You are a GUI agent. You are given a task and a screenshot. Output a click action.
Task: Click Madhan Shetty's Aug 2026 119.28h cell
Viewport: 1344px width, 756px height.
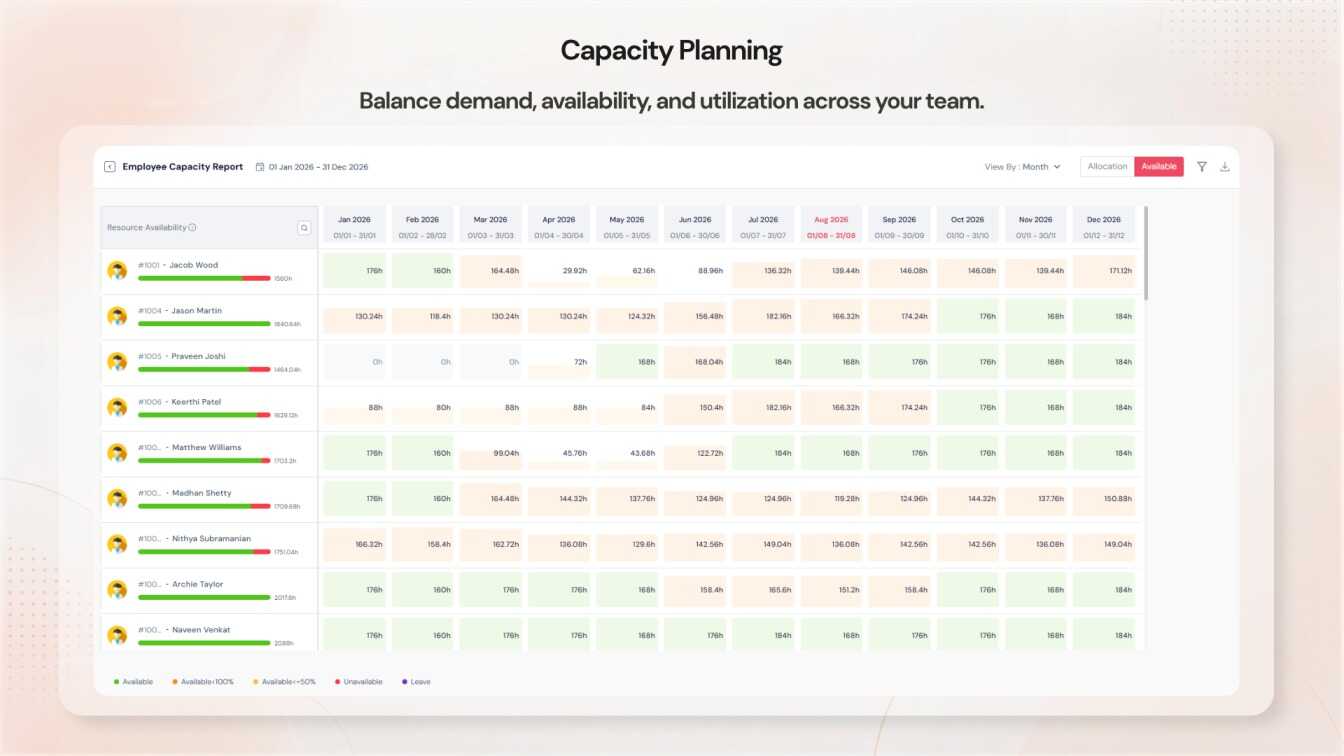pos(832,499)
